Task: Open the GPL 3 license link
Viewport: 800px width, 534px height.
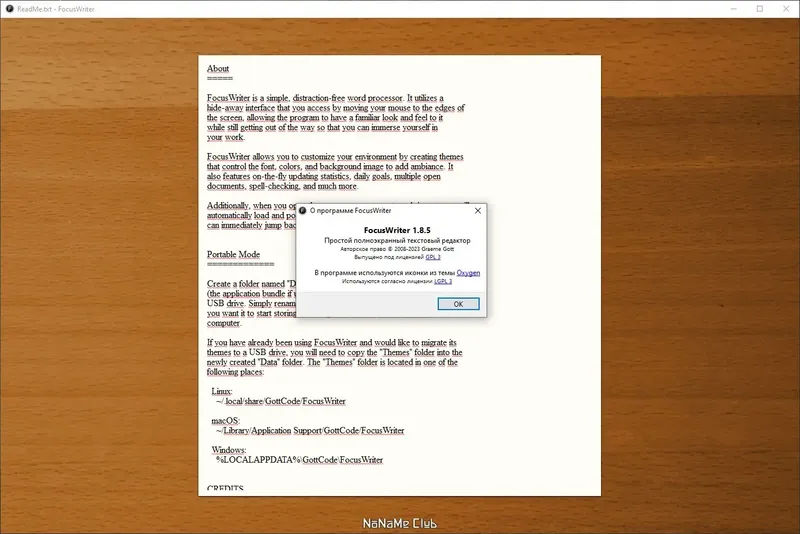Action: [x=433, y=257]
